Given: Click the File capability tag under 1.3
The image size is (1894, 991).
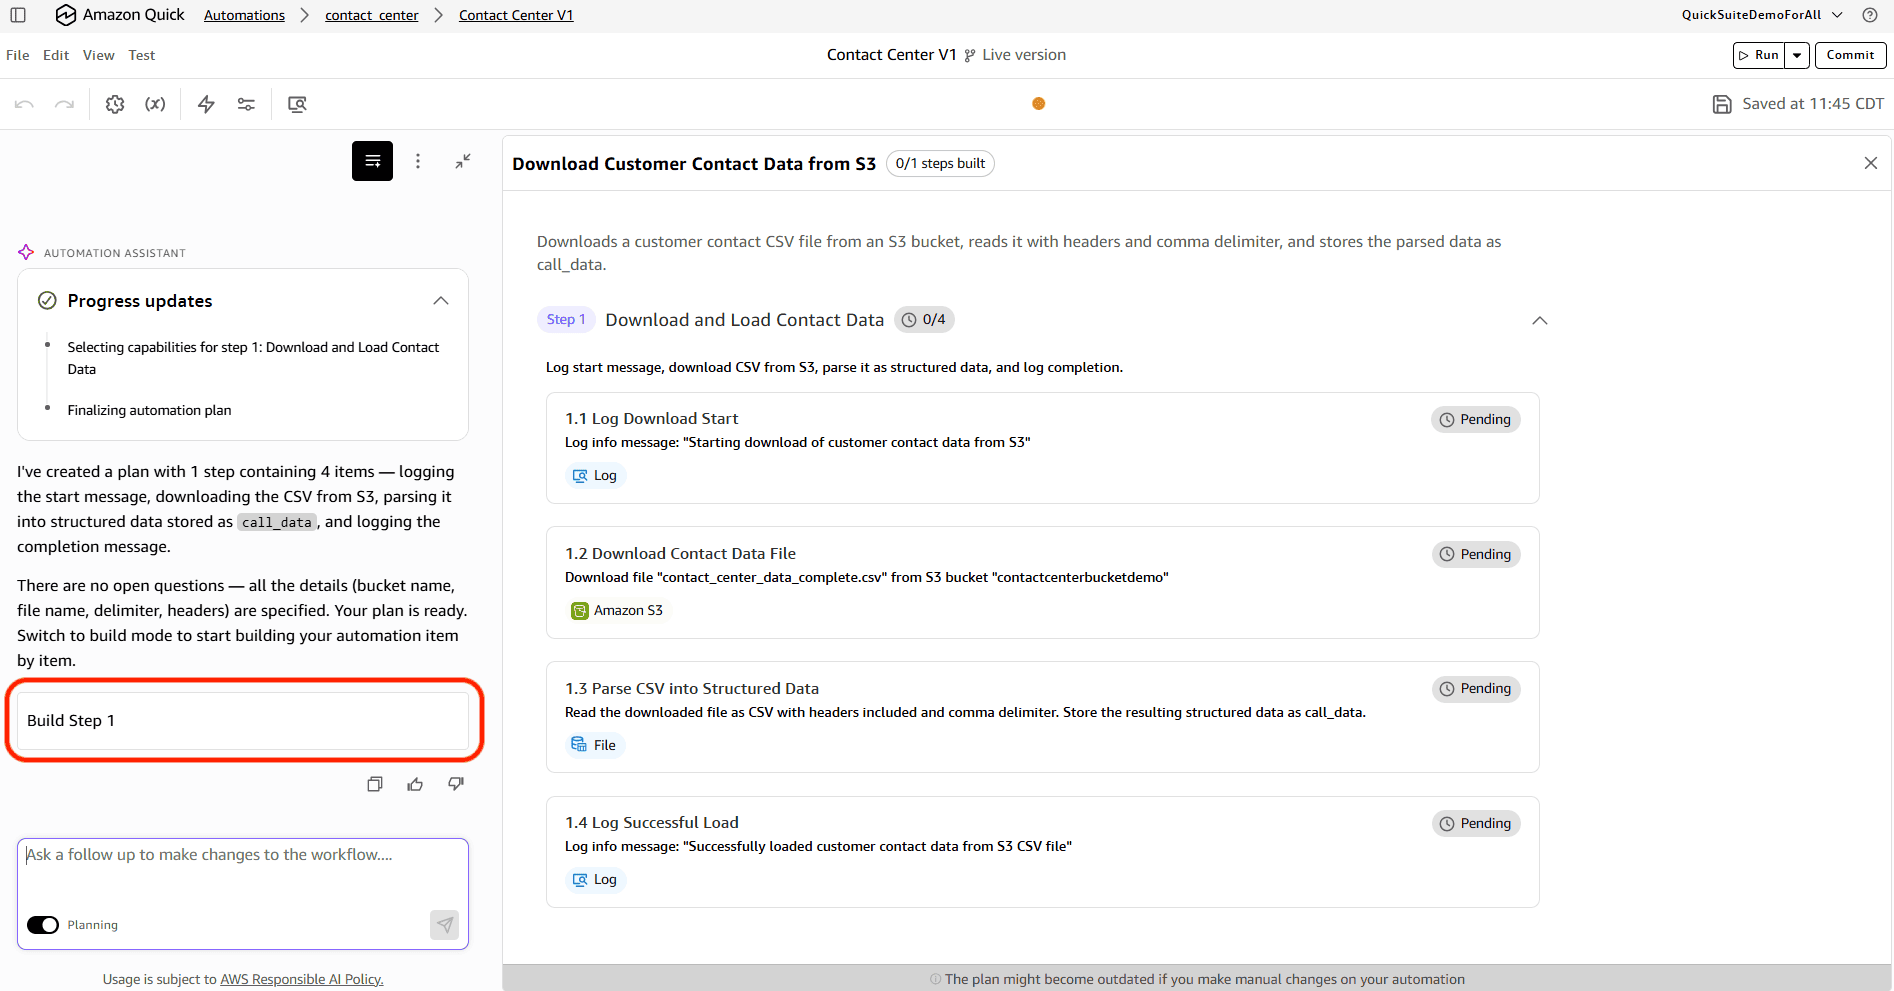Looking at the screenshot, I should click(594, 745).
